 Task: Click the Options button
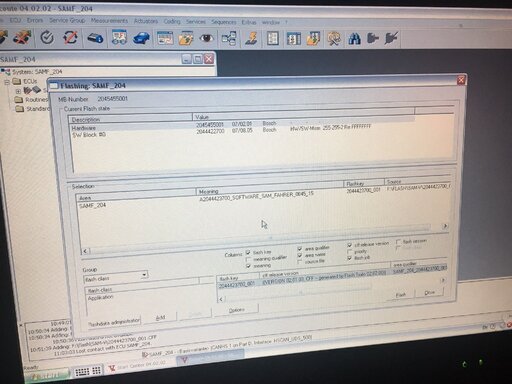coord(236,310)
